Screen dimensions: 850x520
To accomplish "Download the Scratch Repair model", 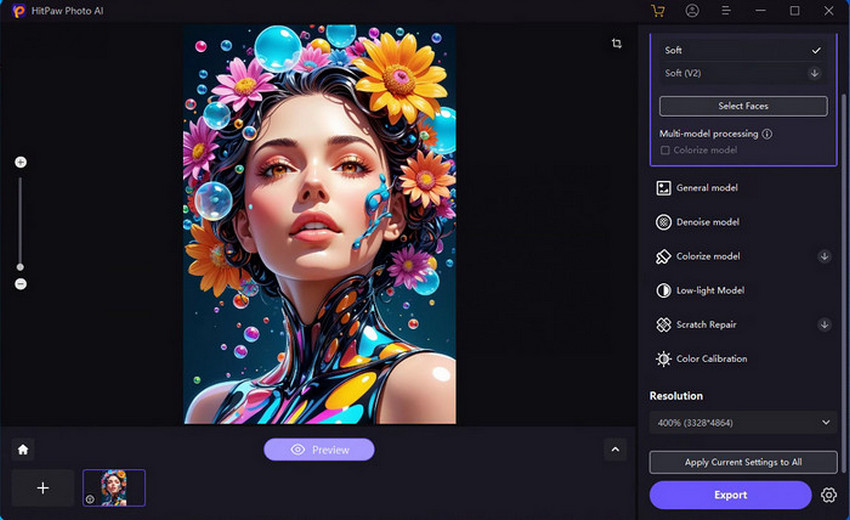I will click(824, 325).
